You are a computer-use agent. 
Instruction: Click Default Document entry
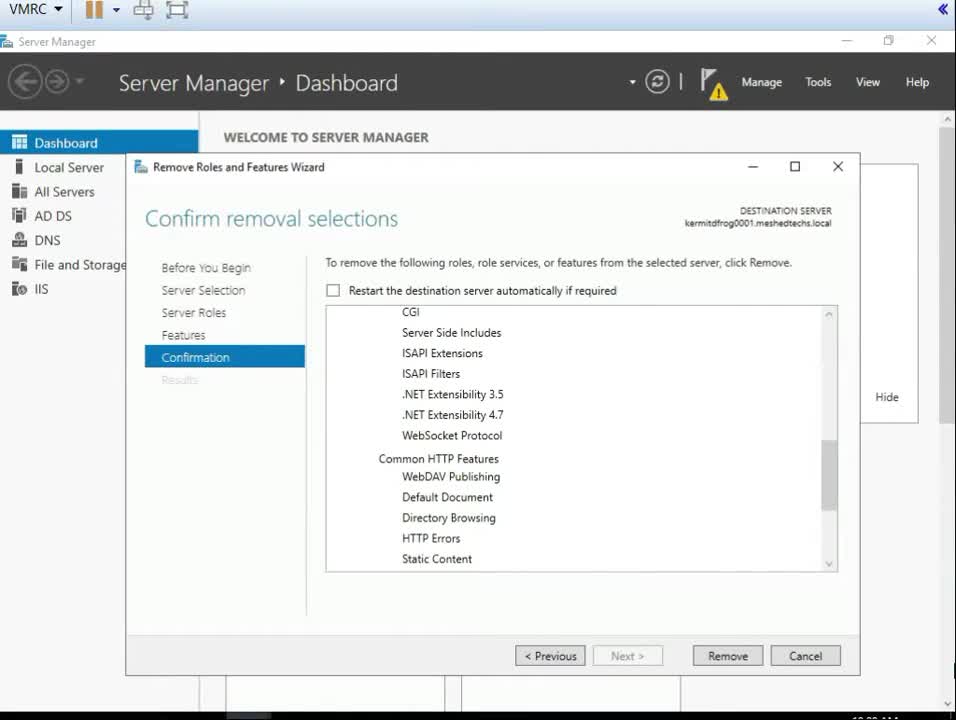coord(447,497)
